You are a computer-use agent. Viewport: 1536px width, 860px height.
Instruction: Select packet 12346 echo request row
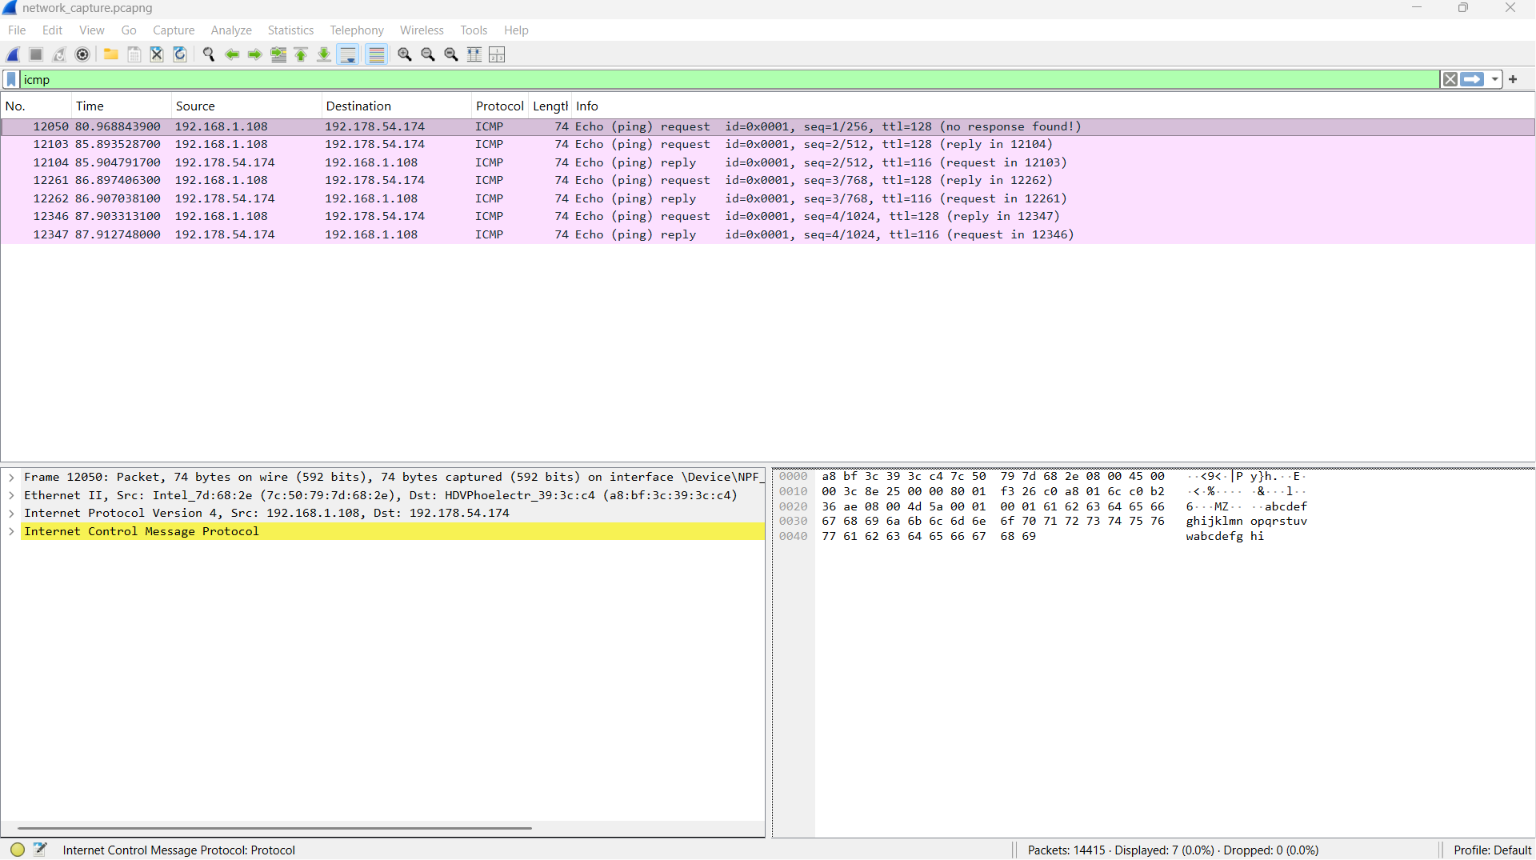pos(768,216)
